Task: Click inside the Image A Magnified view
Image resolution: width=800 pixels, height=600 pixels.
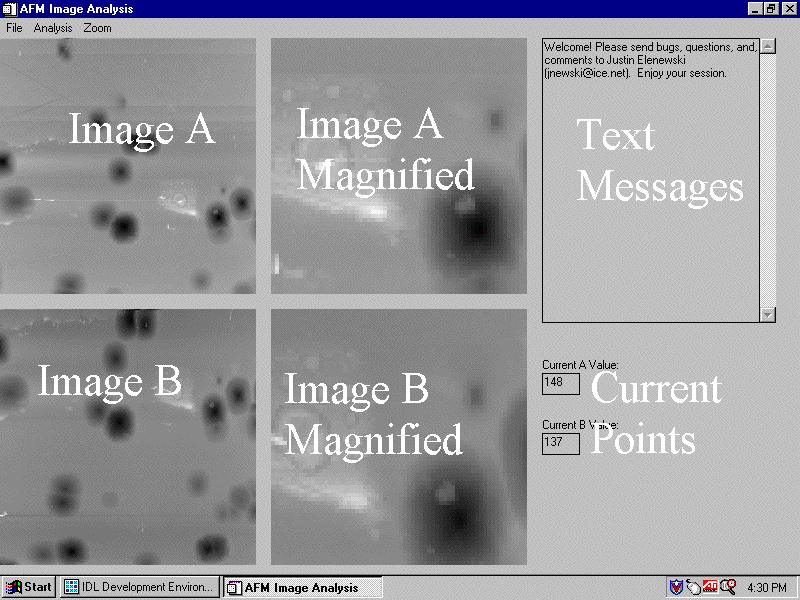Action: [398, 165]
